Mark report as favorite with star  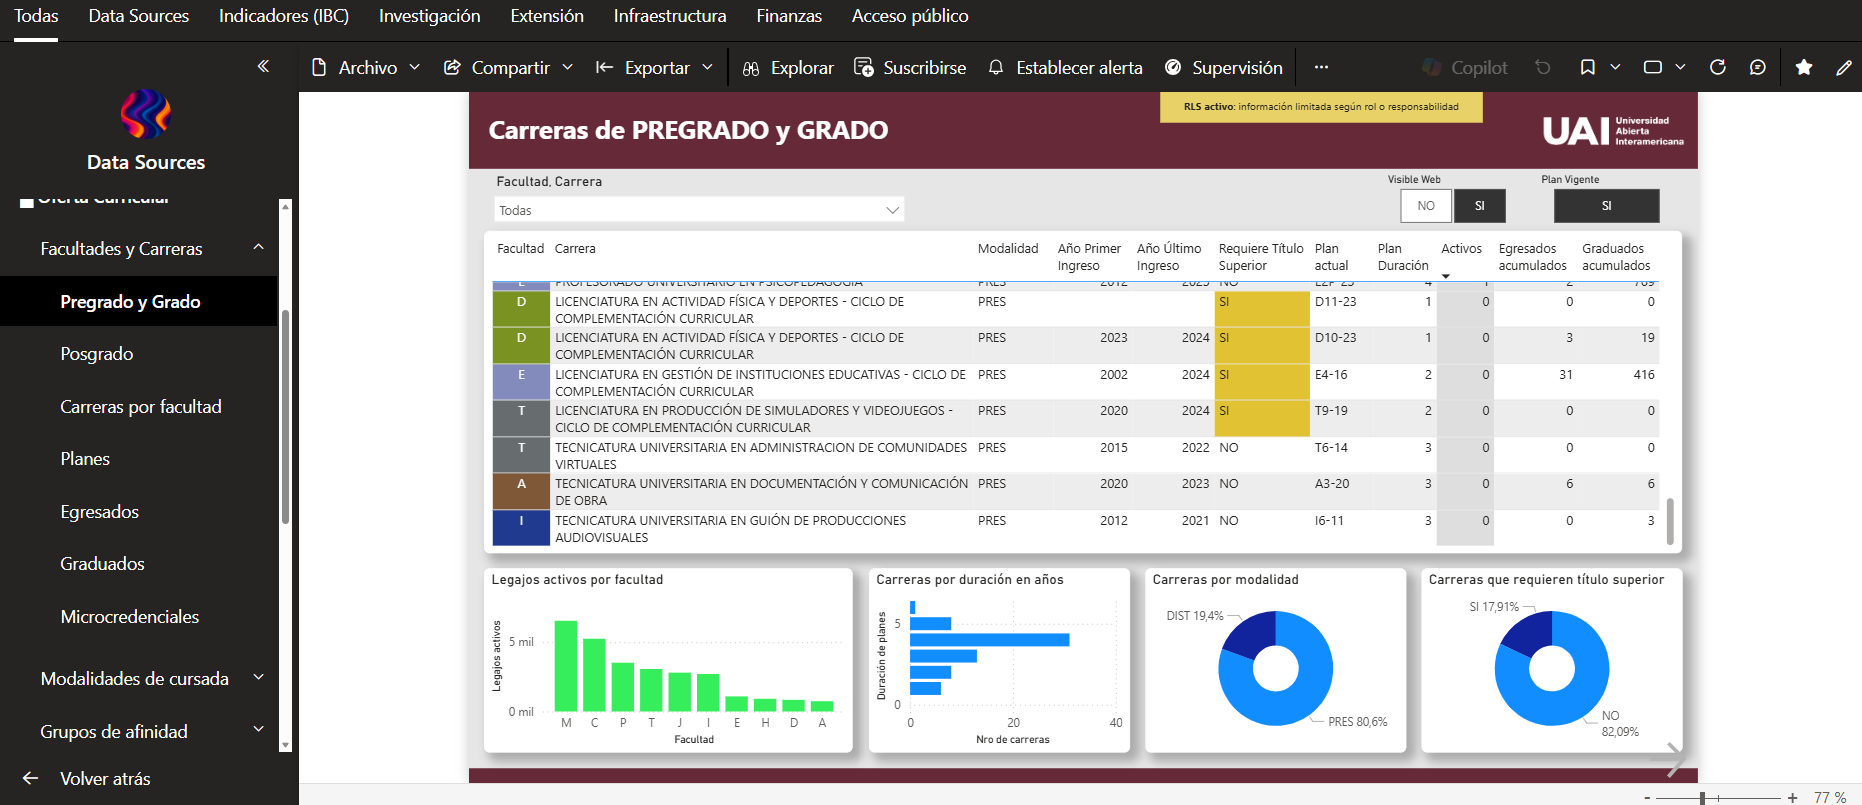pyautogui.click(x=1804, y=67)
